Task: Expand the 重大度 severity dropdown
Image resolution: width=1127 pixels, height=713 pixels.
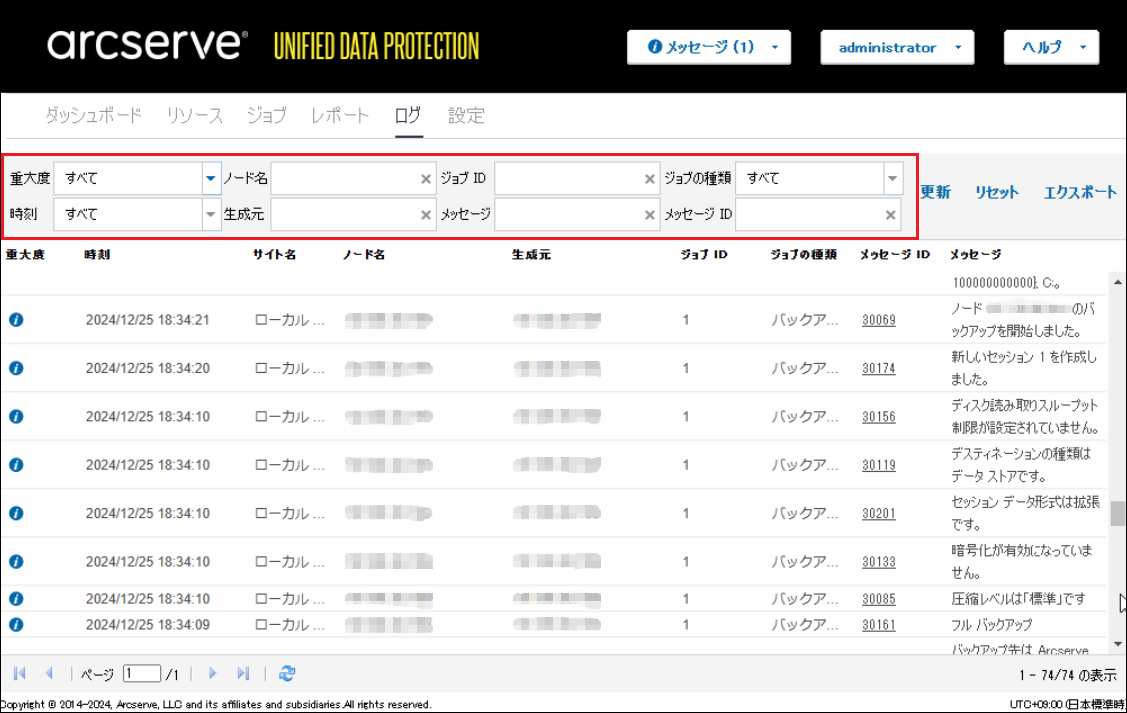Action: pyautogui.click(x=210, y=179)
